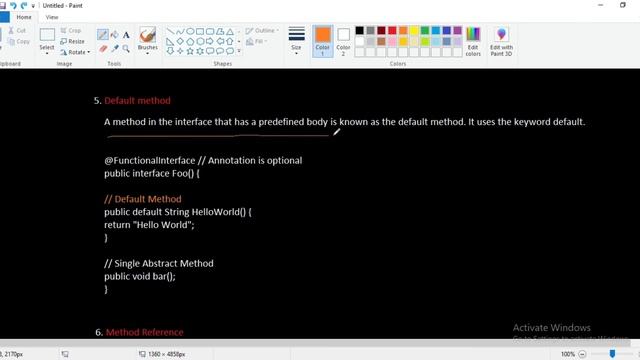Click the rectangular Select tool button
Screen dimensions: 640x360
47,35
